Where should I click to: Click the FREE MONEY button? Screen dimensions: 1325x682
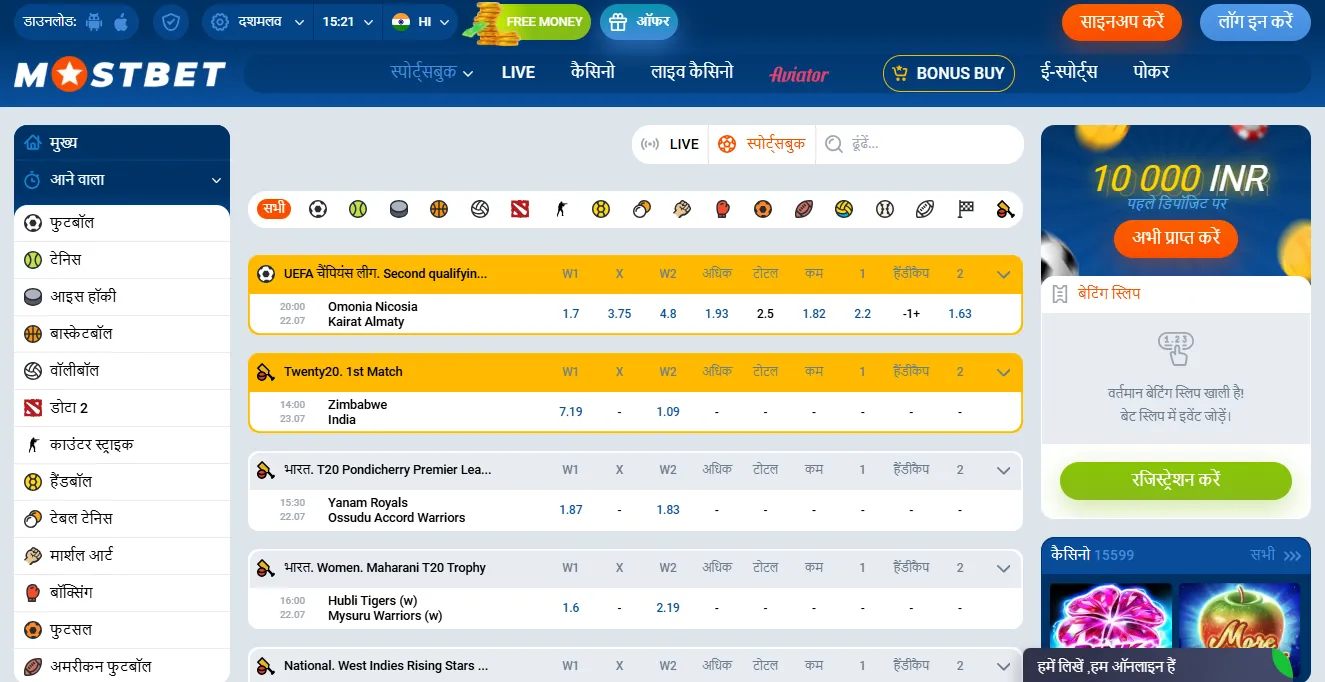pyautogui.click(x=544, y=21)
